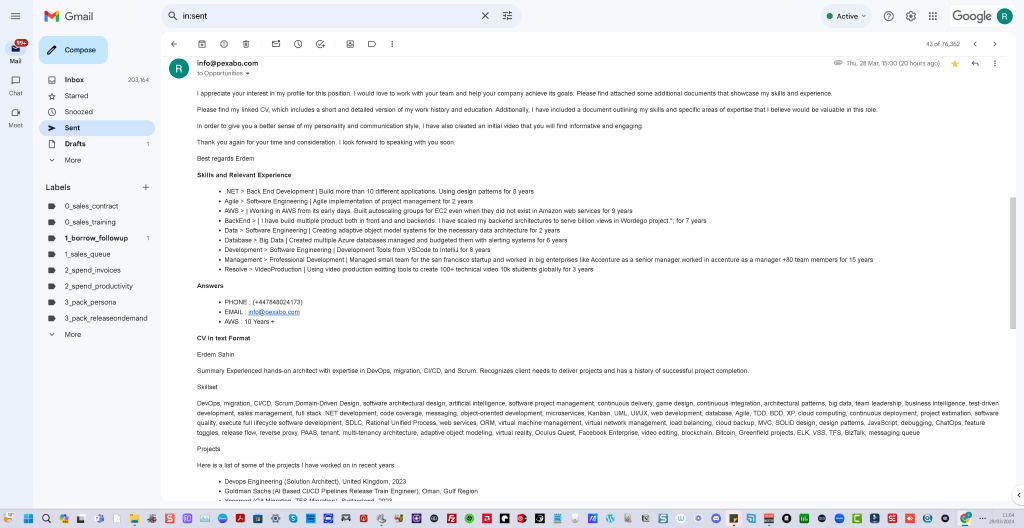Switch to Mail in the left rail

(16, 52)
